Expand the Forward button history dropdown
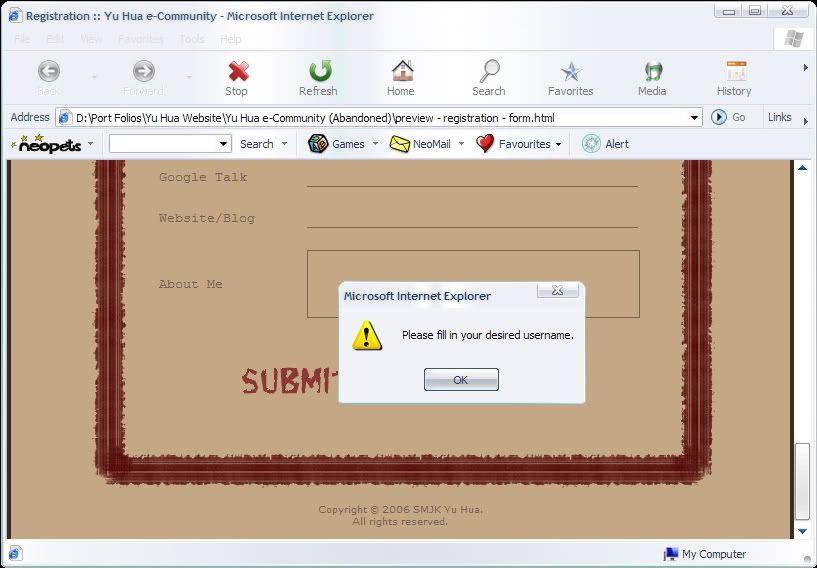The image size is (817, 568). click(x=189, y=77)
